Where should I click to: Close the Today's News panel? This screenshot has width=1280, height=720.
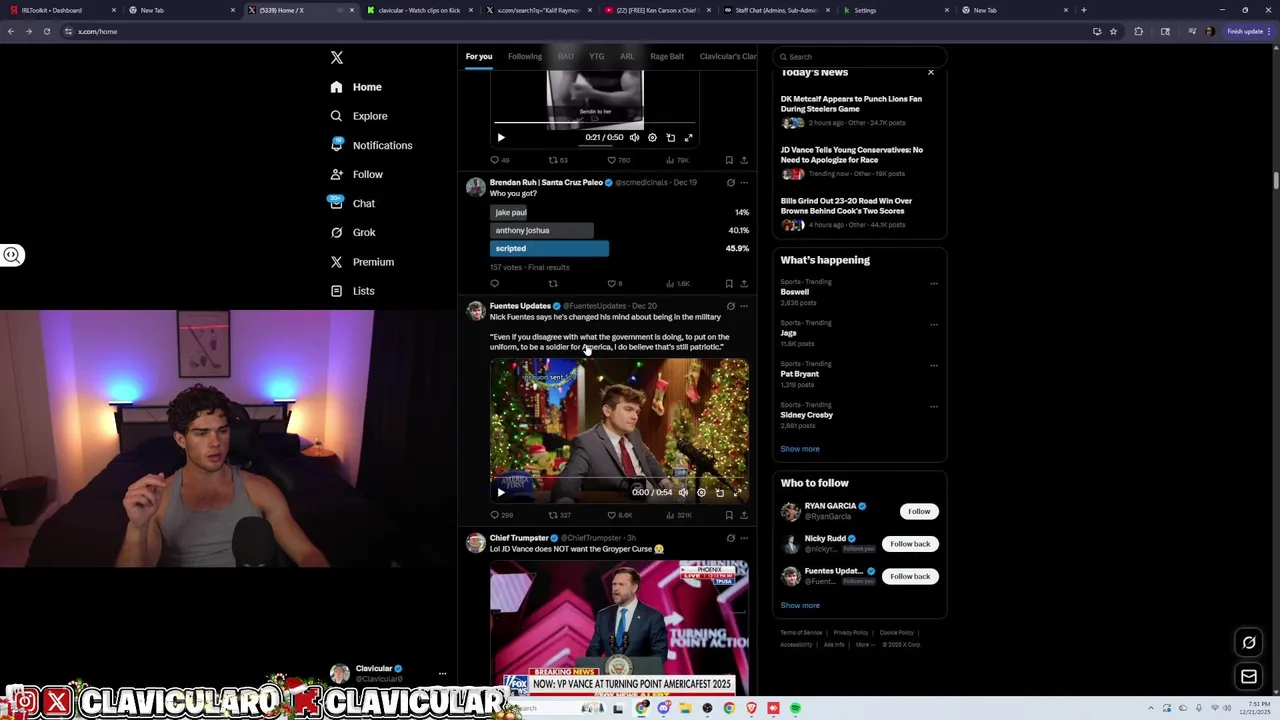931,72
